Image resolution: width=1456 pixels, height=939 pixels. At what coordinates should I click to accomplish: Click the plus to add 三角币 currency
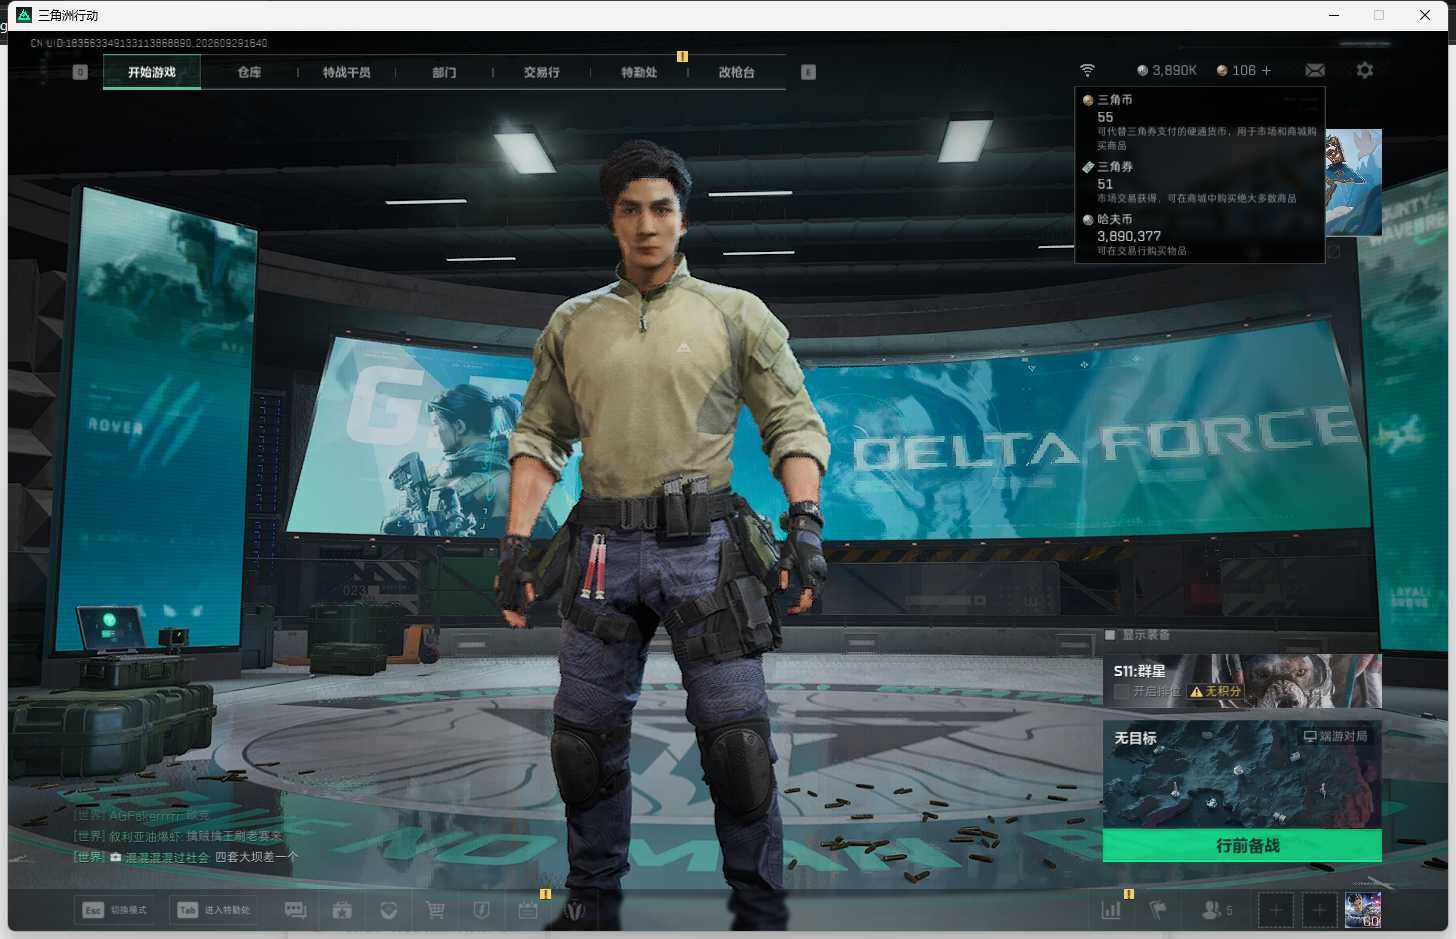(1266, 70)
